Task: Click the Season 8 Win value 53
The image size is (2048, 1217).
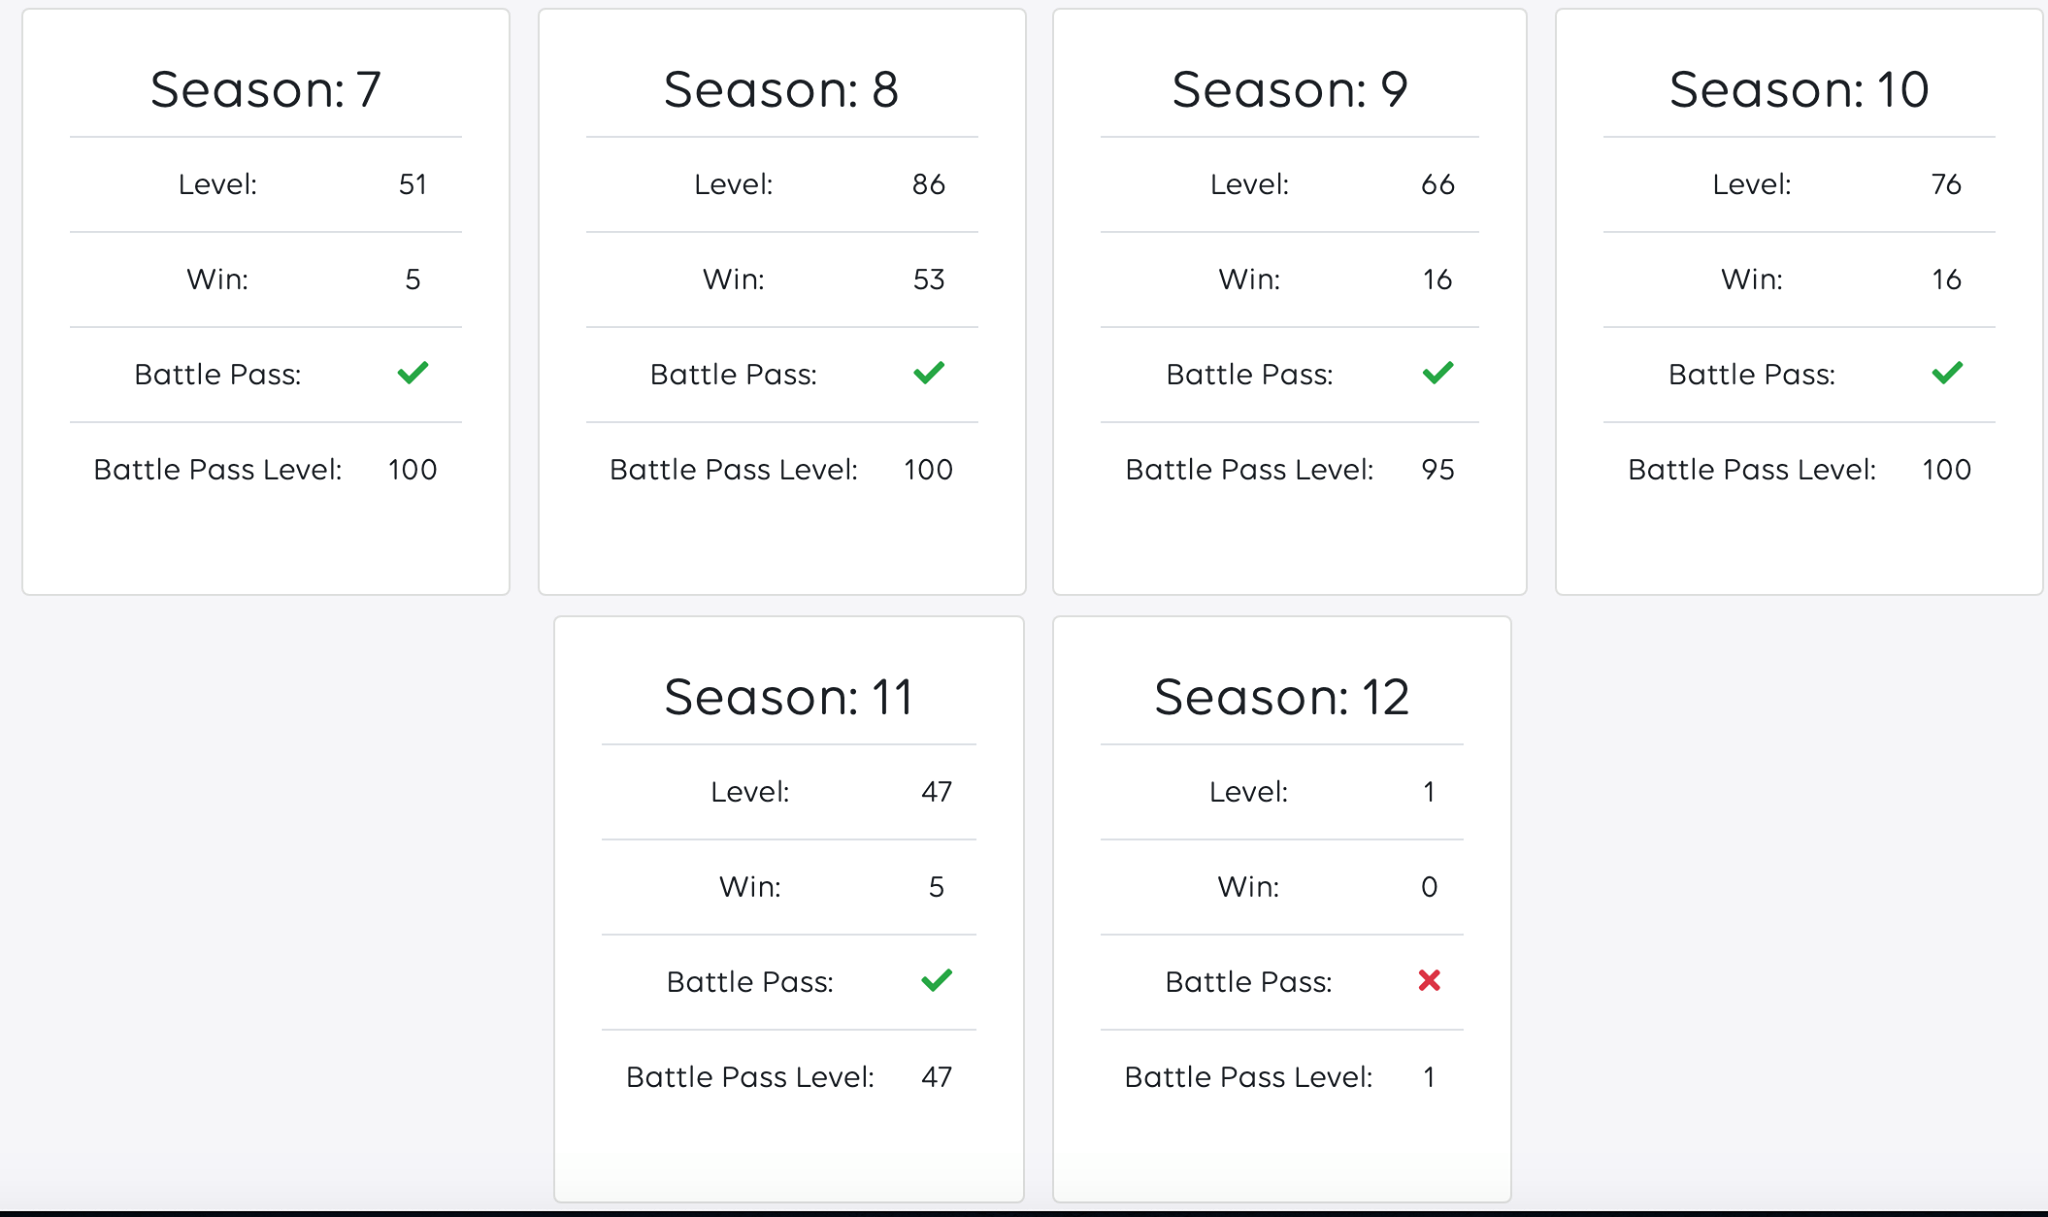Action: (x=929, y=279)
